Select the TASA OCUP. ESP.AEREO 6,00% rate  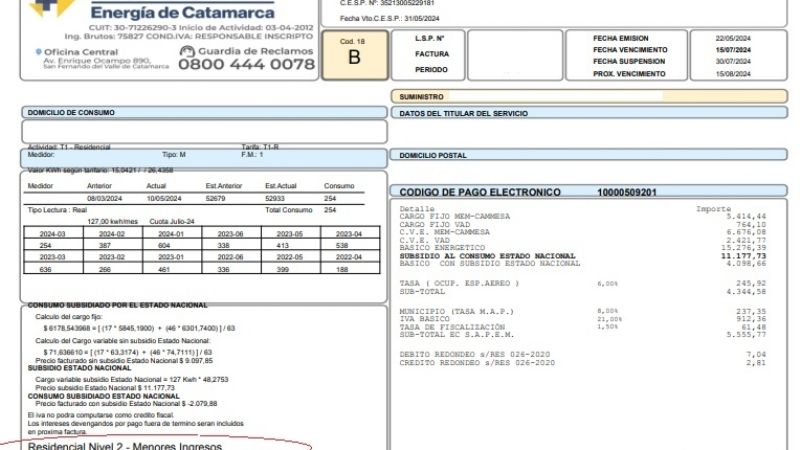coord(607,284)
